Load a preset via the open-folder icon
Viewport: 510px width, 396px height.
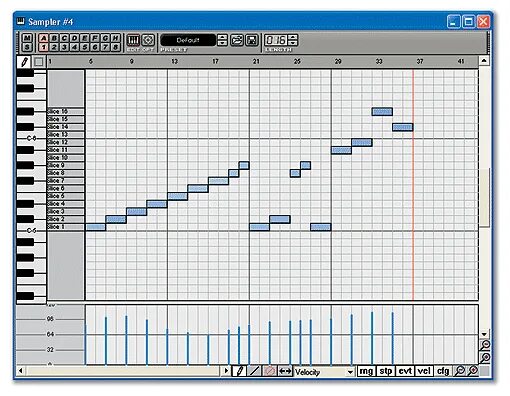[x=237, y=40]
